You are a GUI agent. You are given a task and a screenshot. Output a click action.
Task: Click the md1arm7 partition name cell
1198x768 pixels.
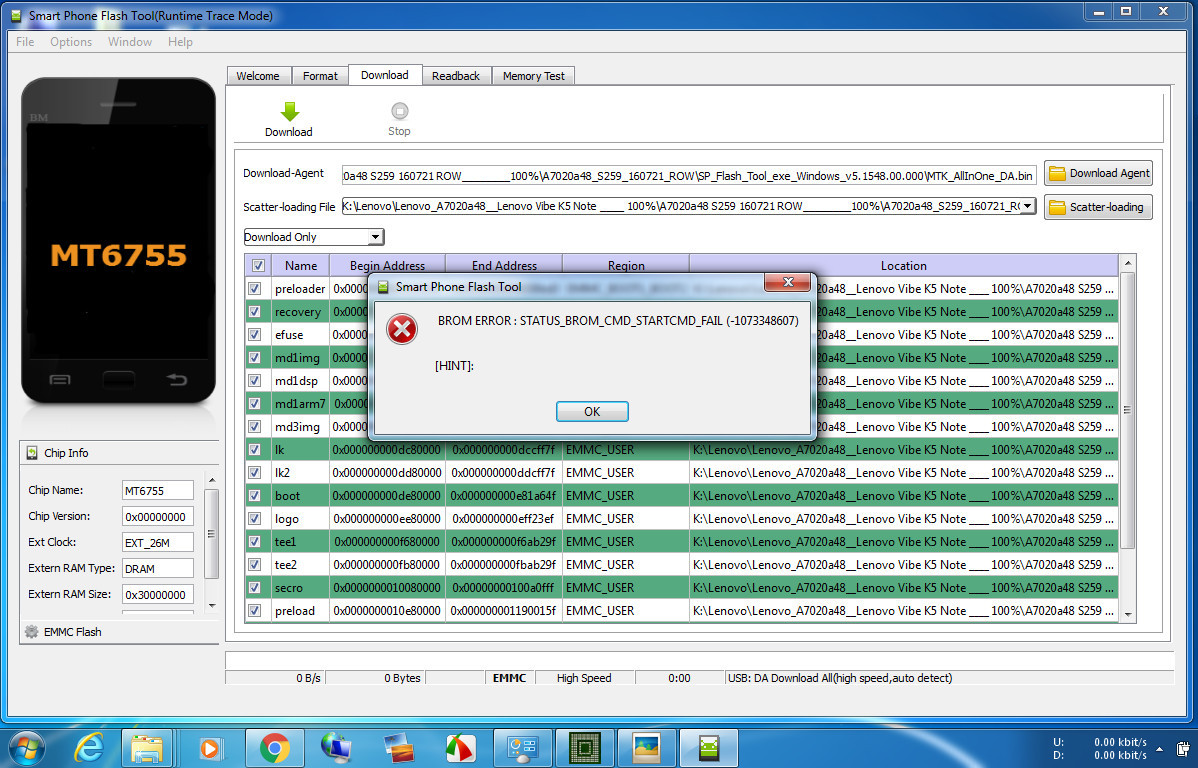(x=300, y=403)
